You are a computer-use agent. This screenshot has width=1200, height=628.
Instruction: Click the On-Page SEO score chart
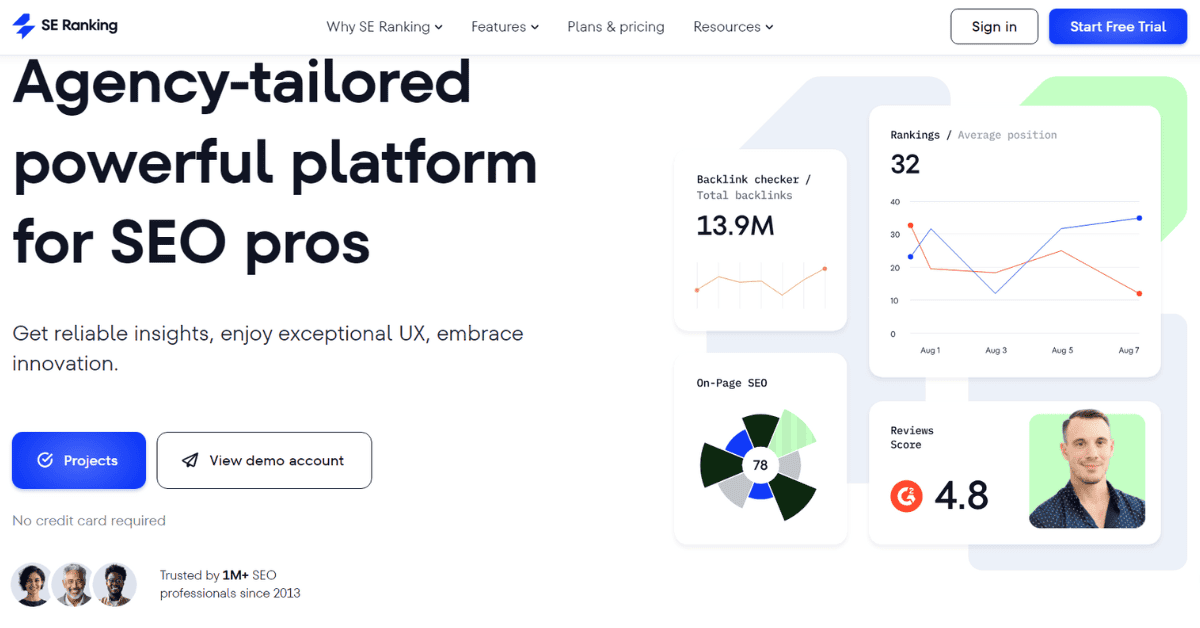[x=759, y=465]
